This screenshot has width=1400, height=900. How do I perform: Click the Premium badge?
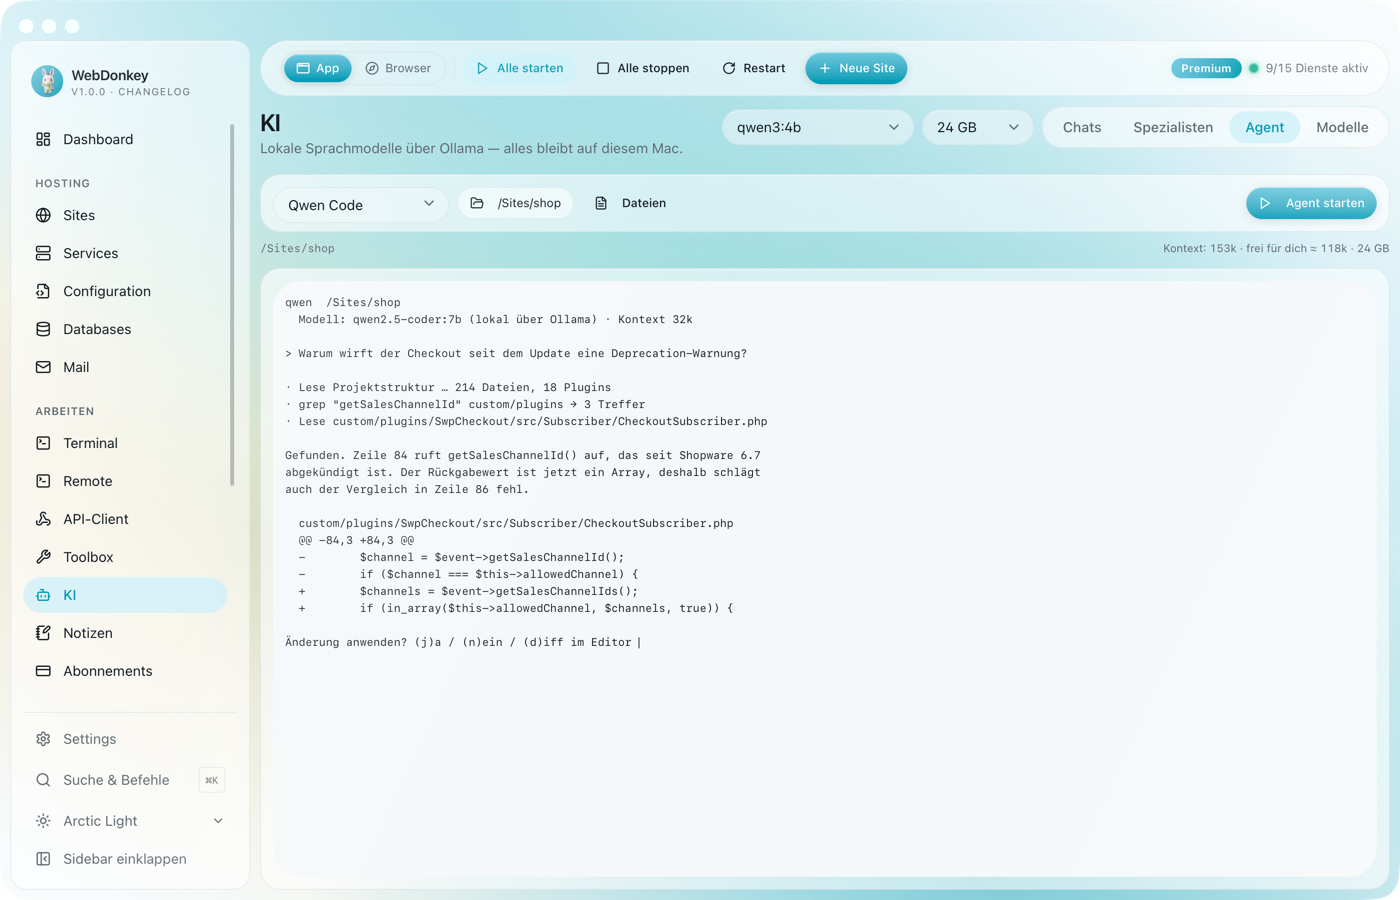click(1206, 68)
